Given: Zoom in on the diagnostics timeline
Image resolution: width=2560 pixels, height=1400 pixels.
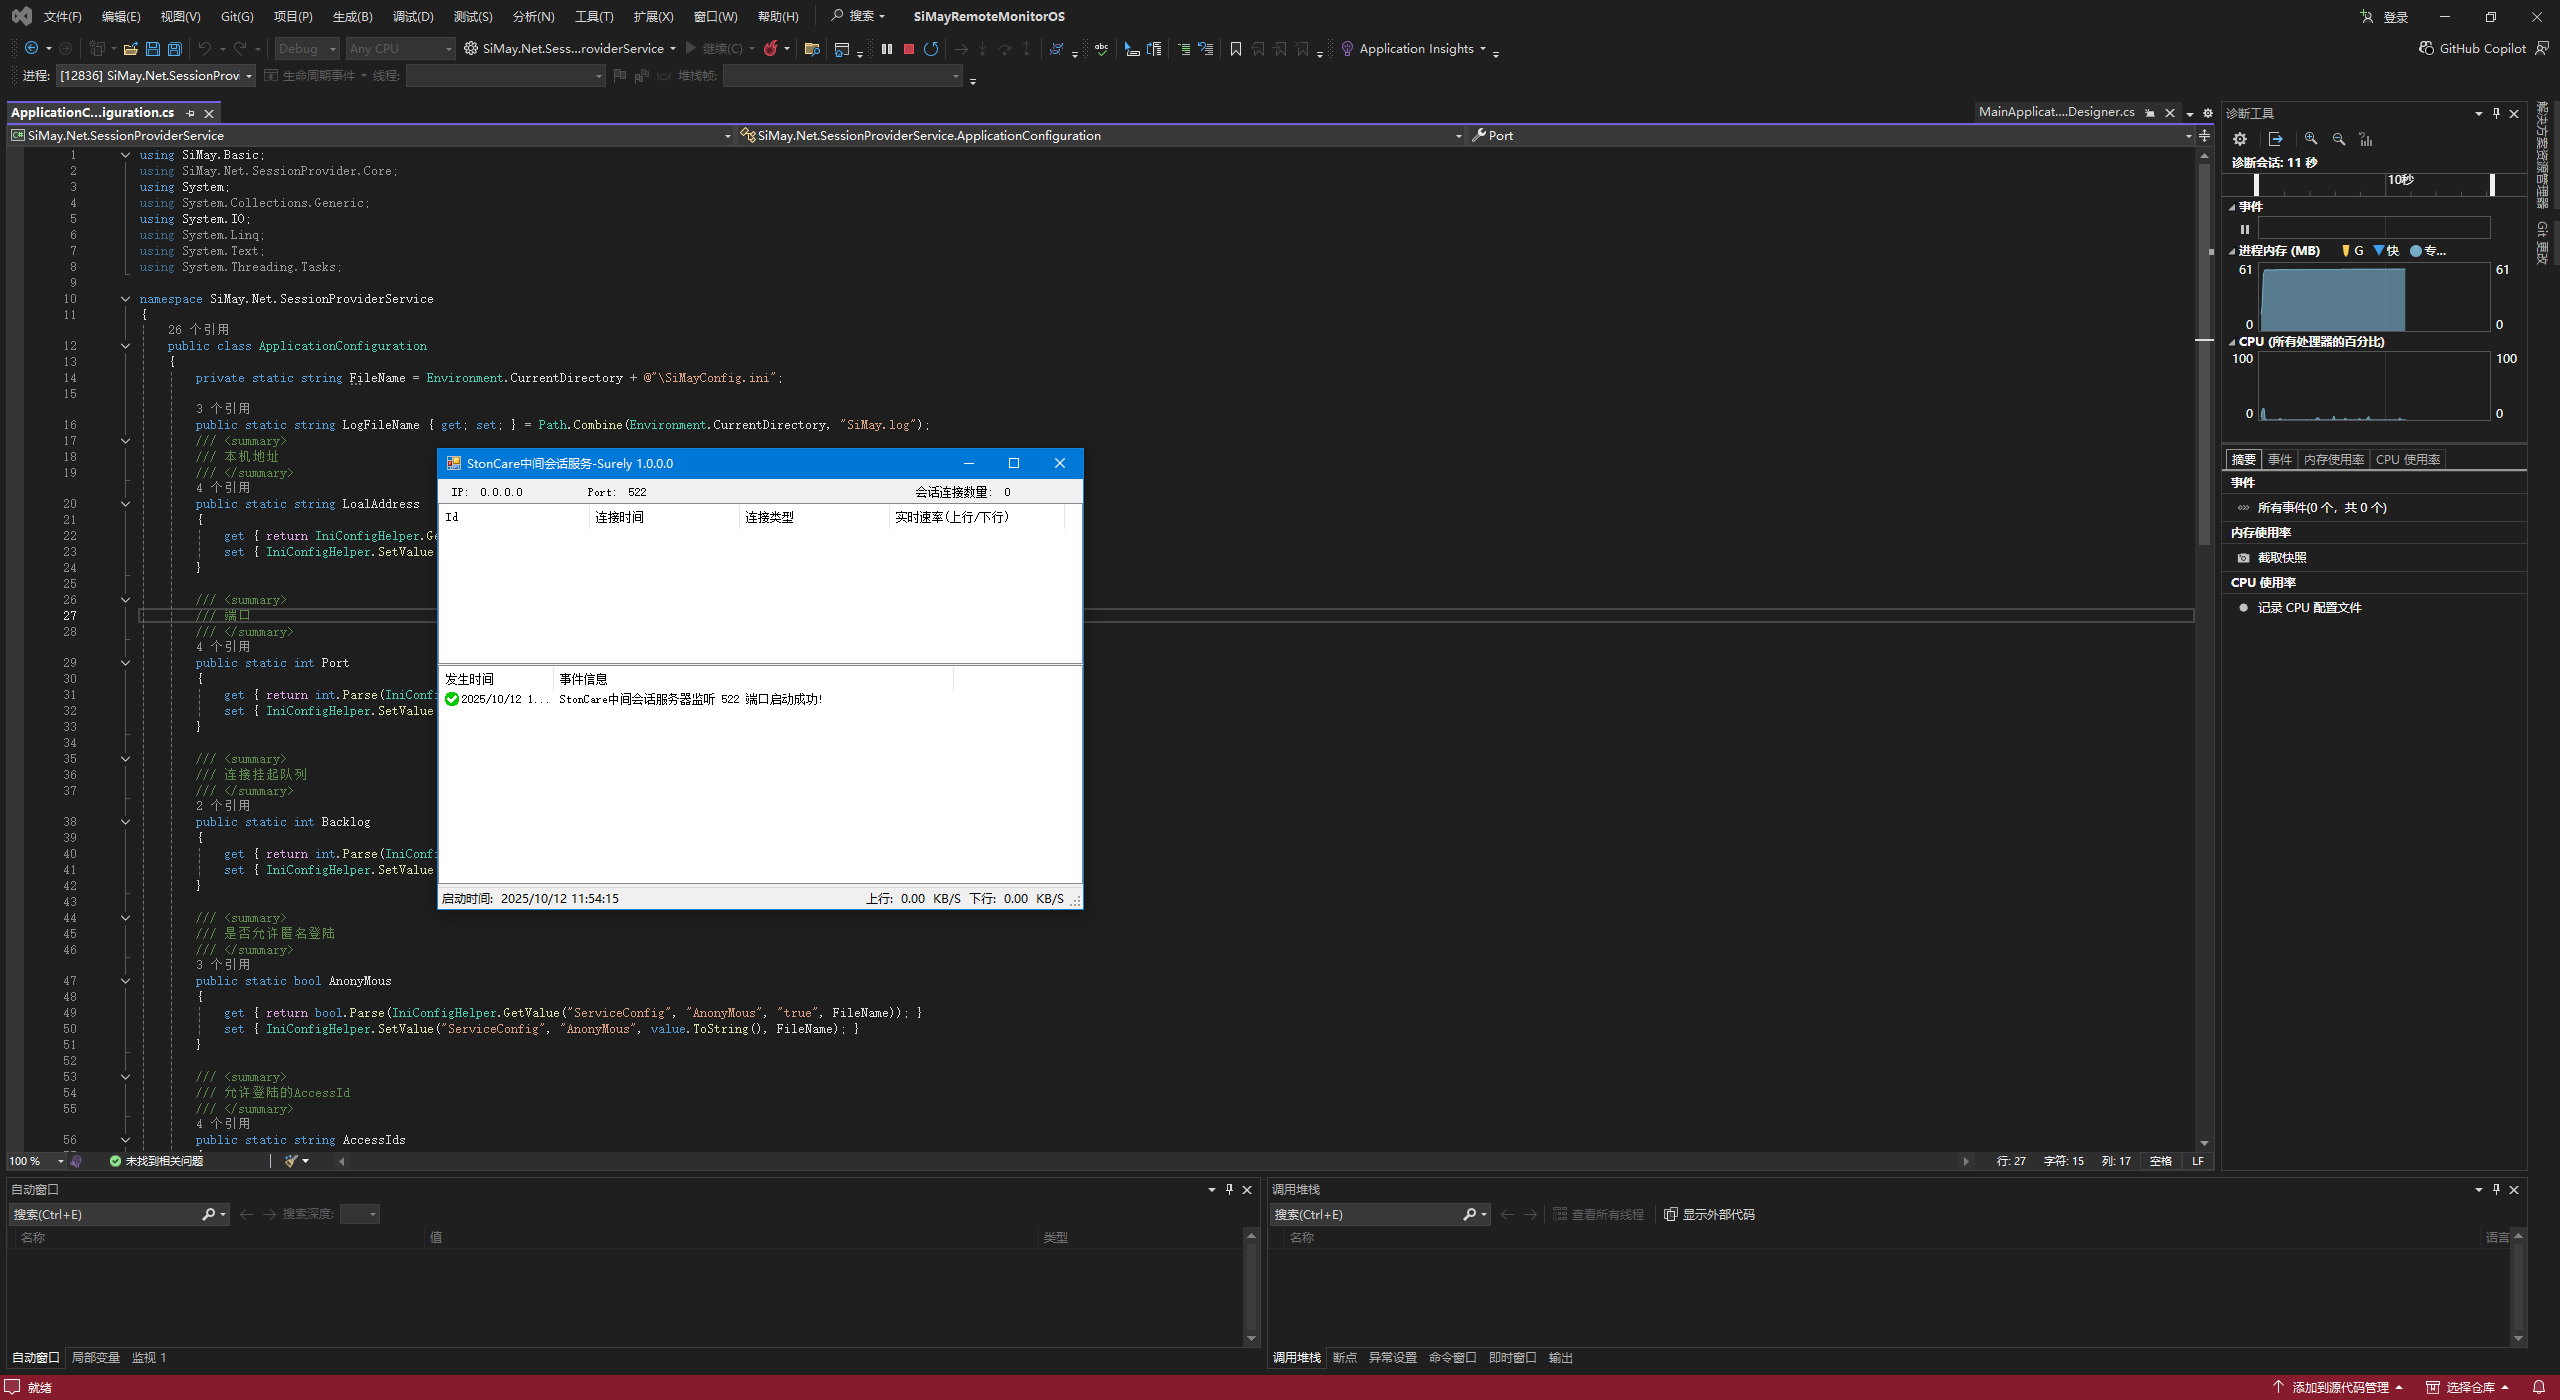Looking at the screenshot, I should pyautogui.click(x=2311, y=139).
